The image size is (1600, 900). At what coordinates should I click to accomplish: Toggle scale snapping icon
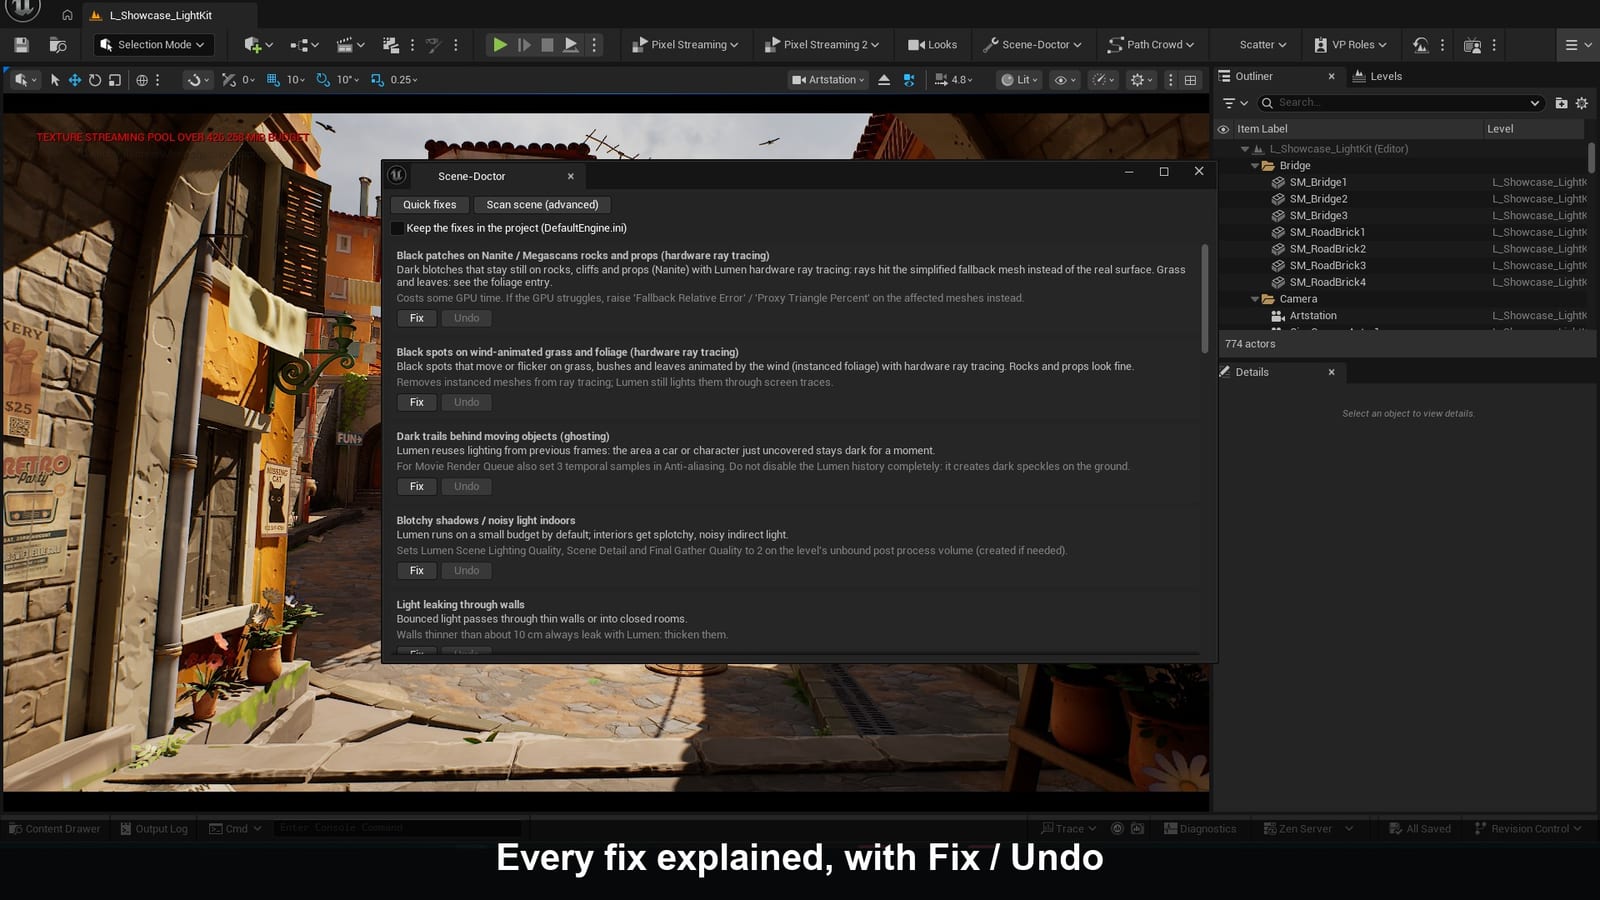coord(377,80)
